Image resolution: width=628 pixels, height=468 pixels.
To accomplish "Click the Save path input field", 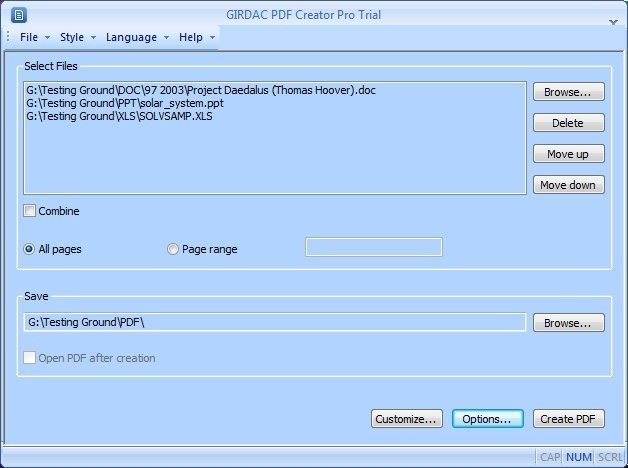I will point(275,322).
